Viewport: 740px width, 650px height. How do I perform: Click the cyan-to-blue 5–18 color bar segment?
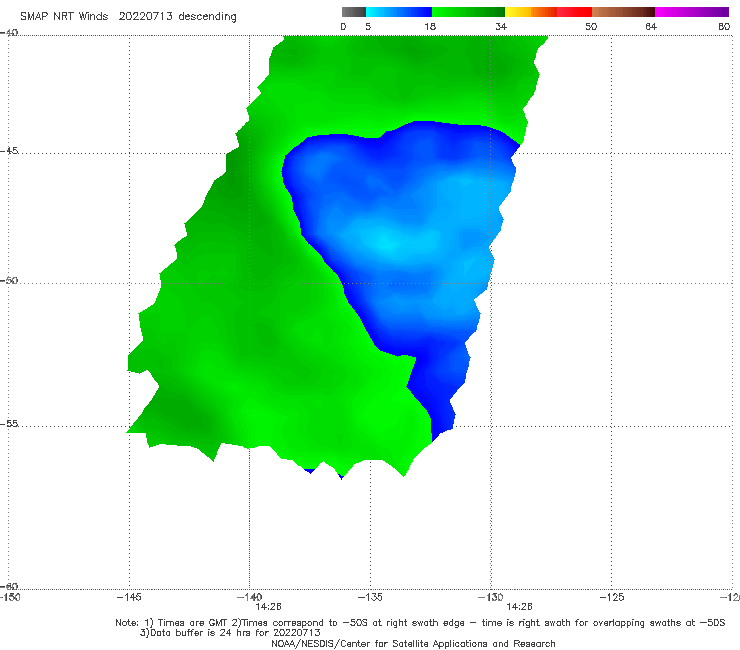pos(399,12)
